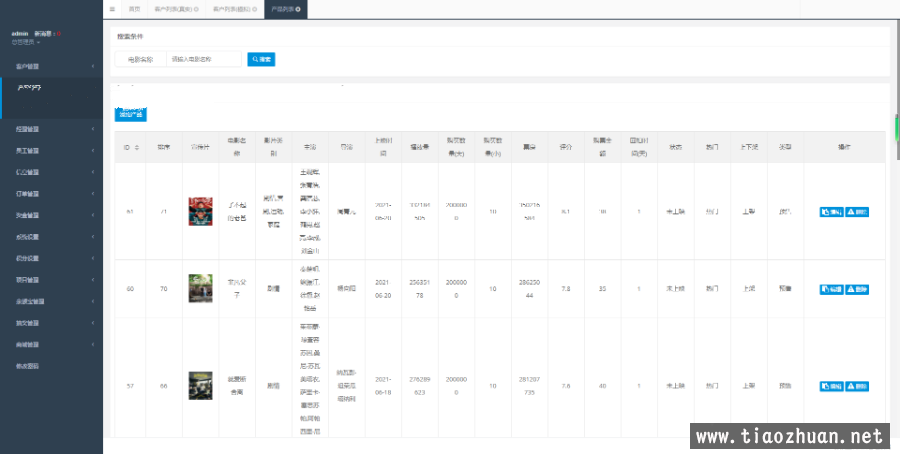Close the active 产品列表 tab

pos(298,9)
